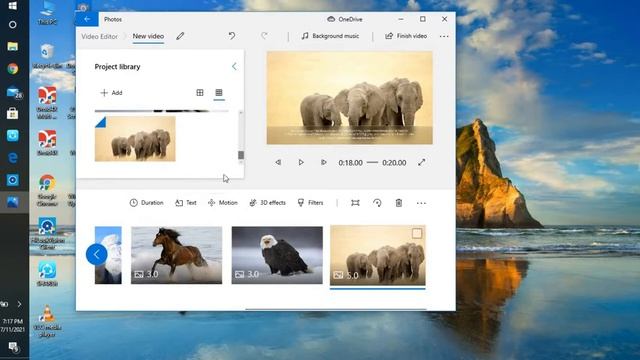Screen dimensions: 640x360
Task: Open Mail app on the taskbar
Action: [x=13, y=92]
